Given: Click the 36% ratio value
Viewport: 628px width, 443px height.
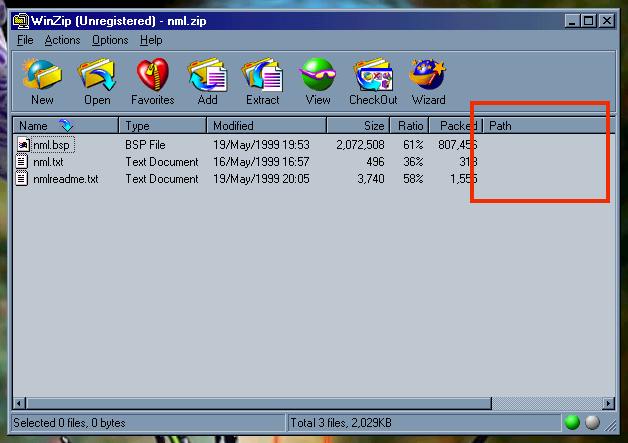Looking at the screenshot, I should pos(413,162).
